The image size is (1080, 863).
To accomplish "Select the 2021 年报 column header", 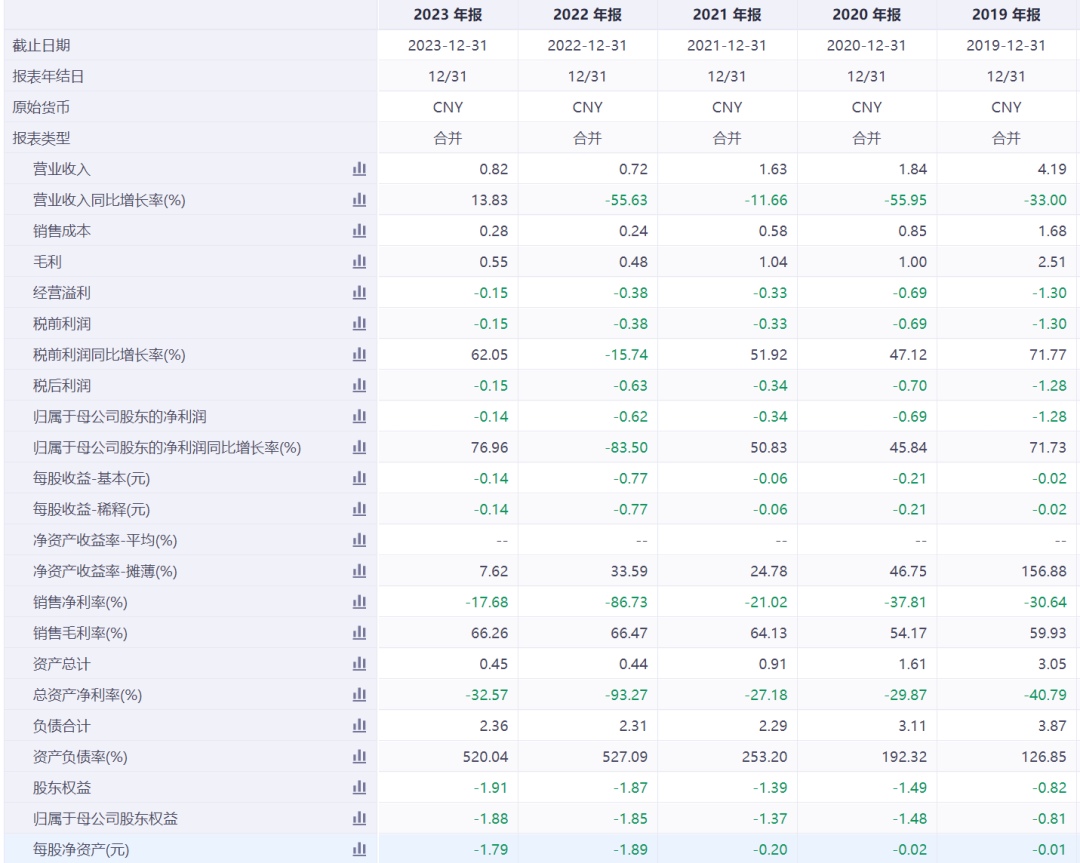I will pos(727,14).
